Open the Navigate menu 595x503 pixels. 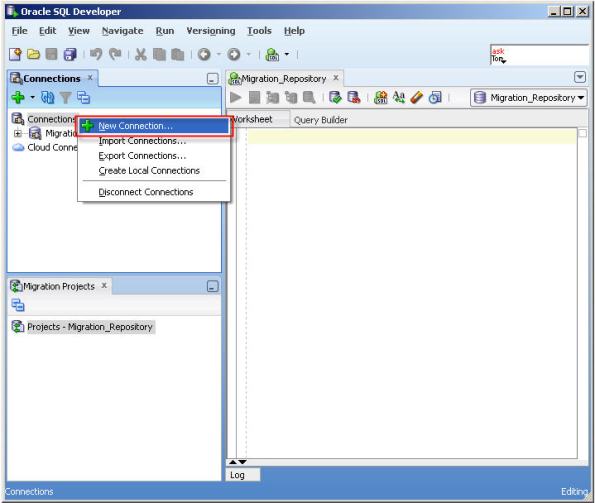pos(123,31)
